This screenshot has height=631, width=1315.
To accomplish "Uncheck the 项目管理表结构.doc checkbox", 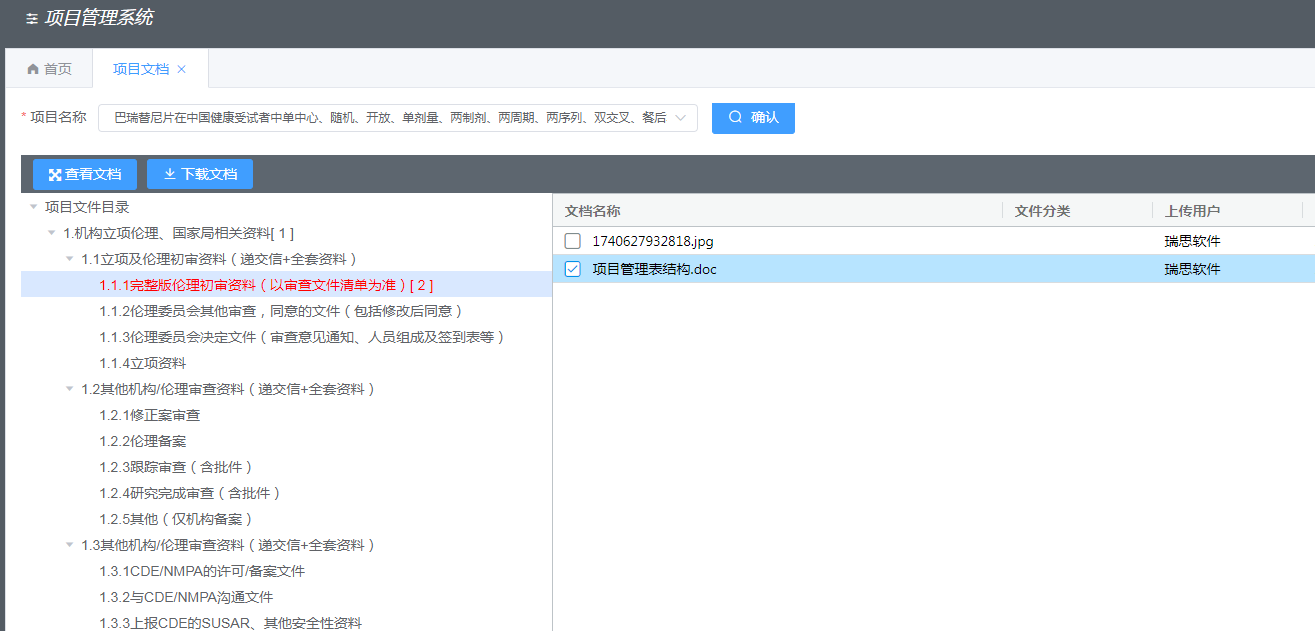I will (572, 269).
